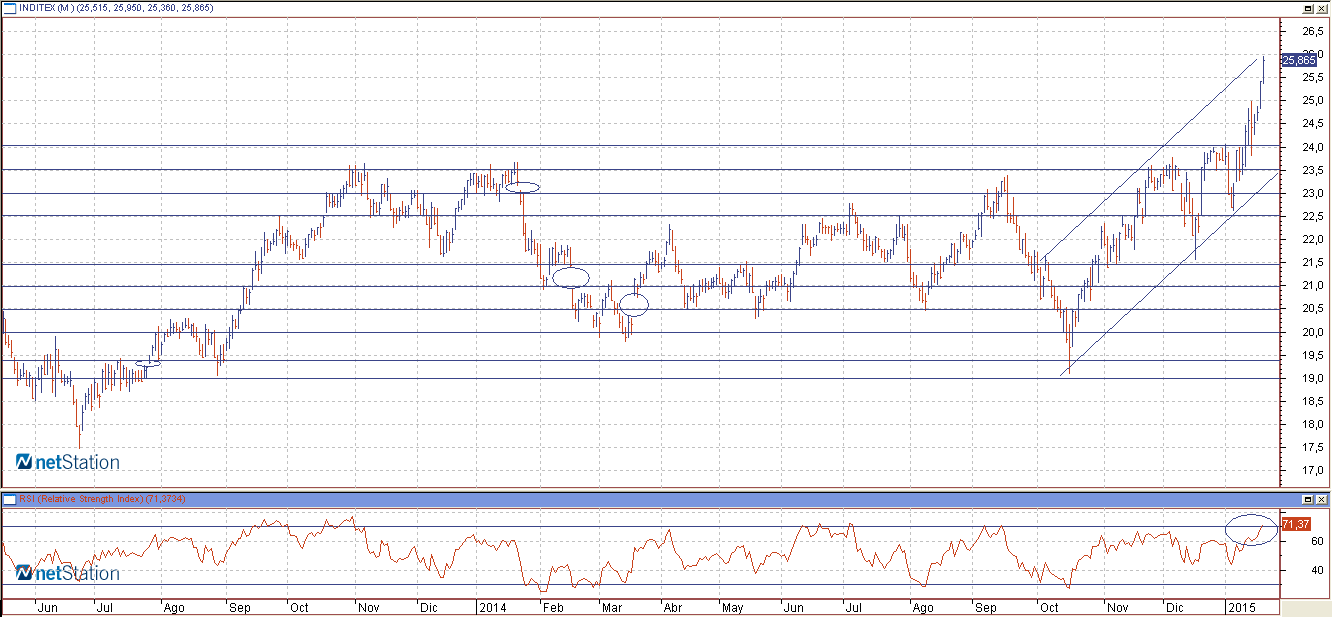
Task: Click the 20,0 price axis label
Action: [1313, 333]
